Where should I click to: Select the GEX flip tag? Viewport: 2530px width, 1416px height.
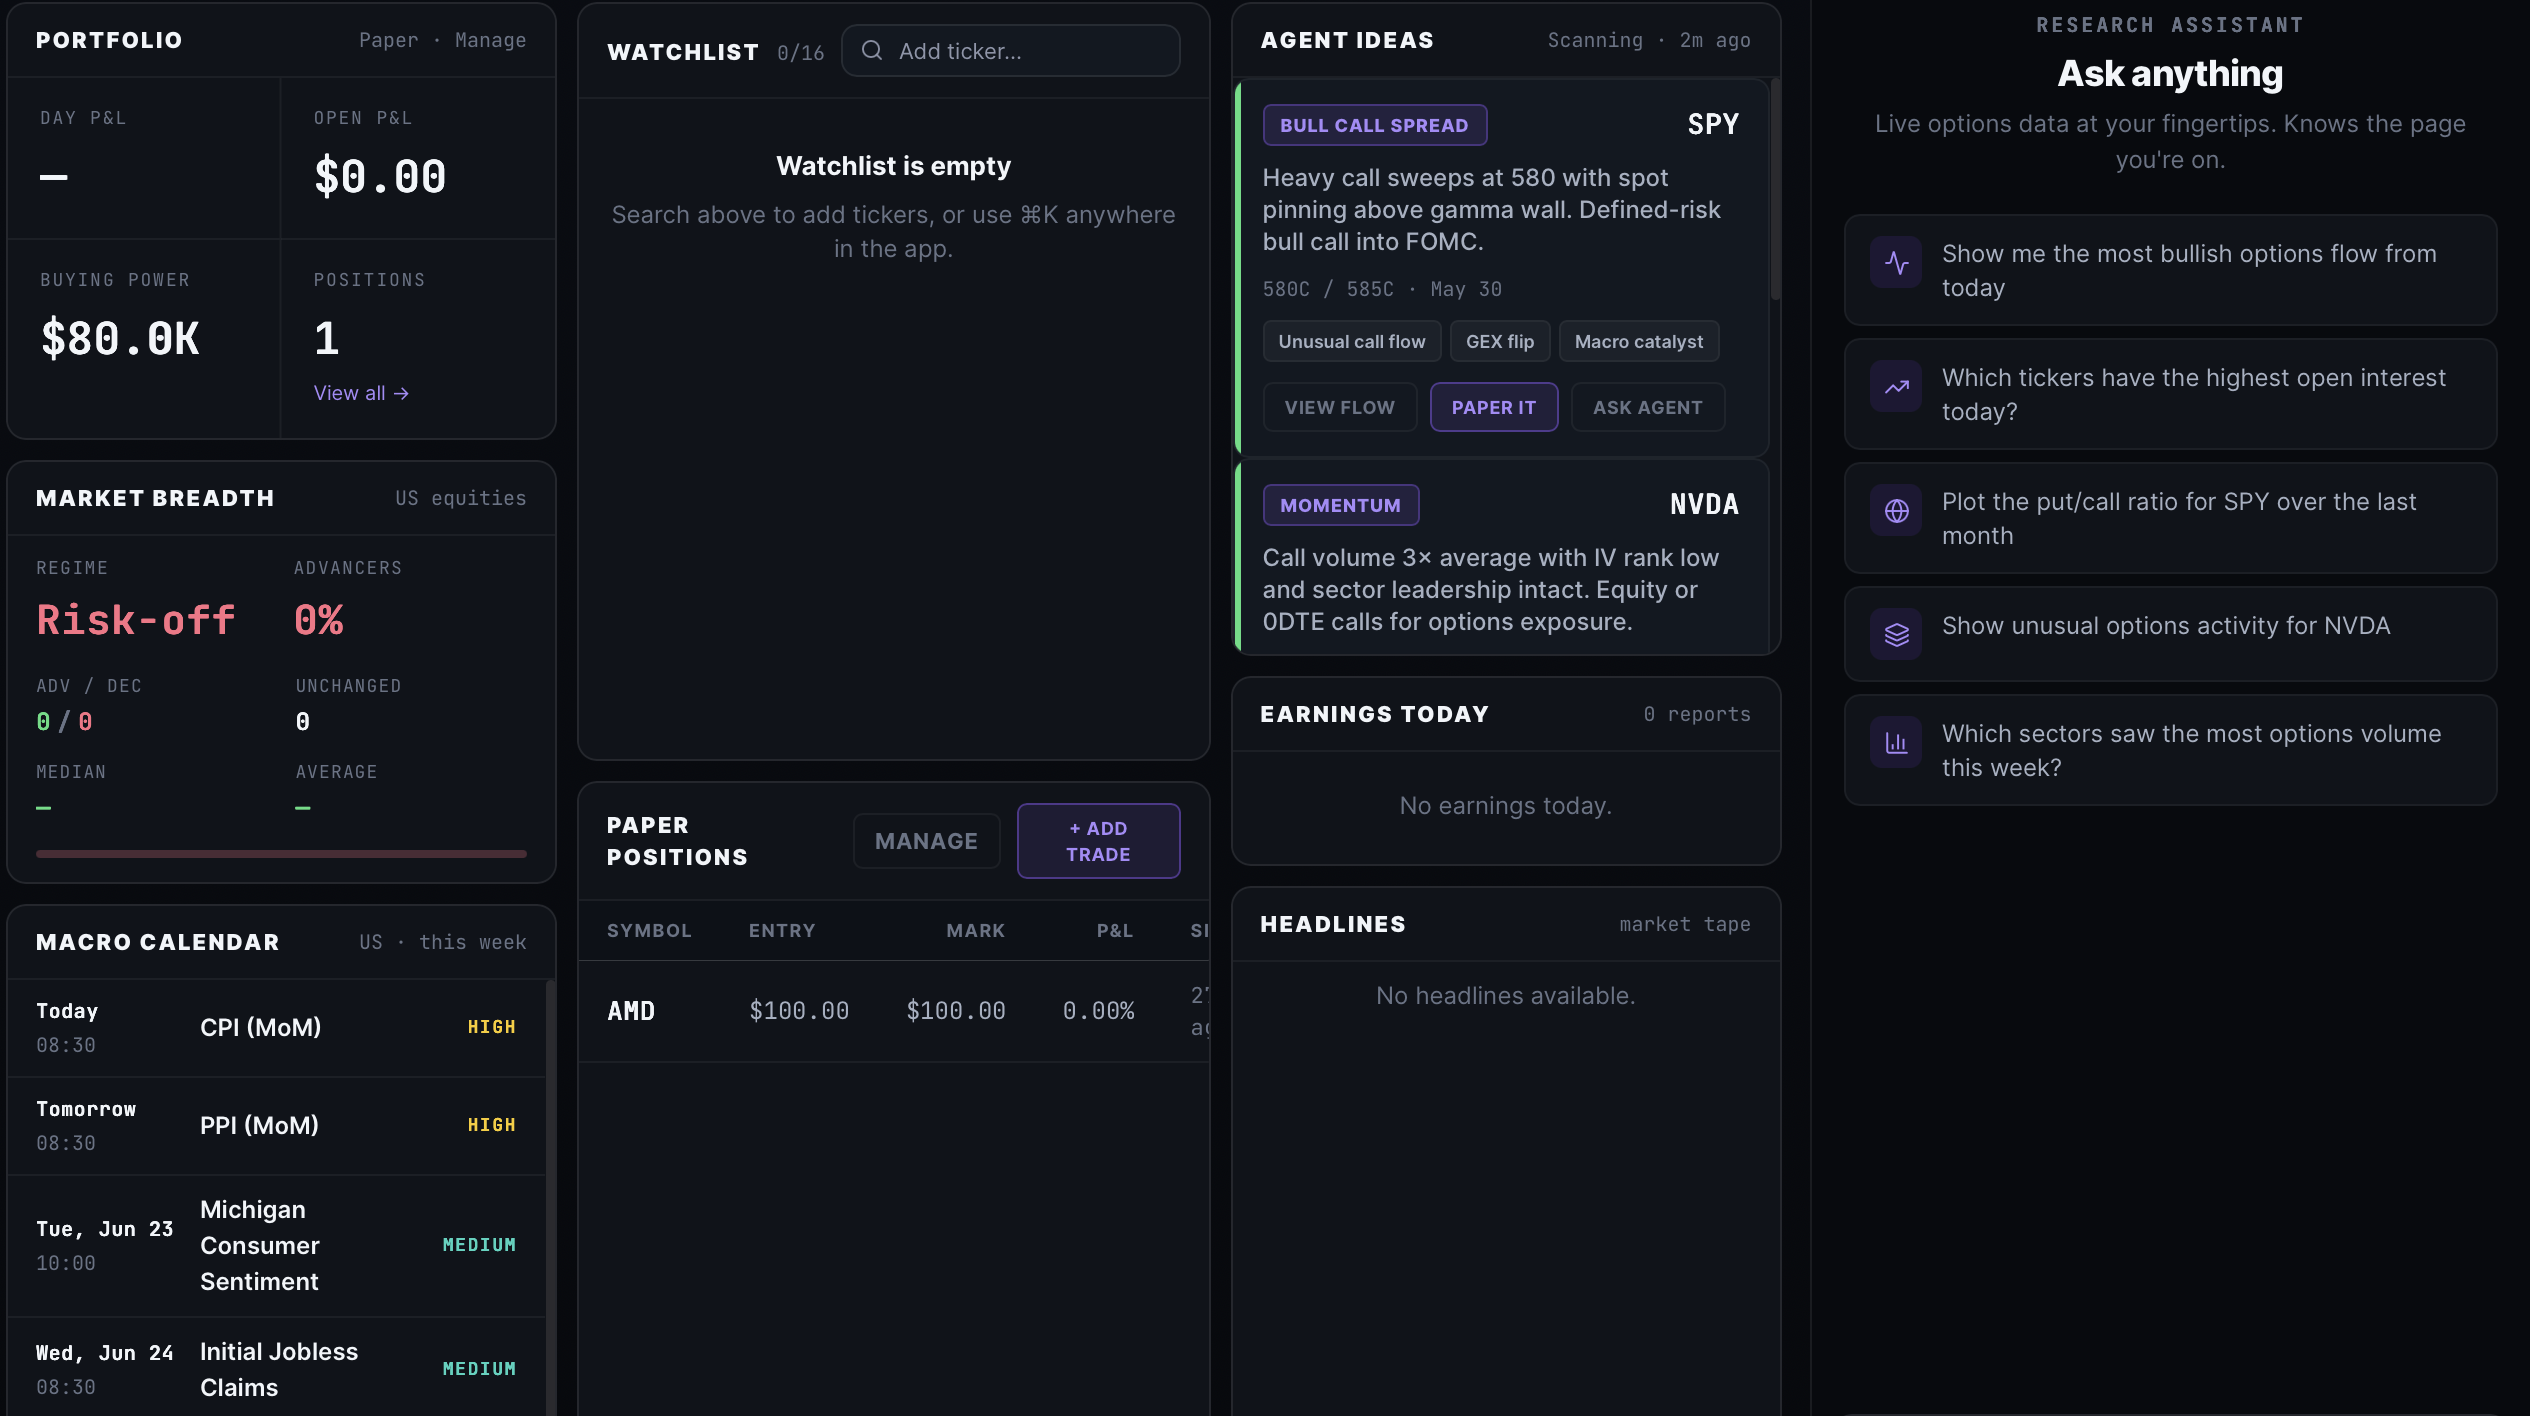pos(1499,341)
